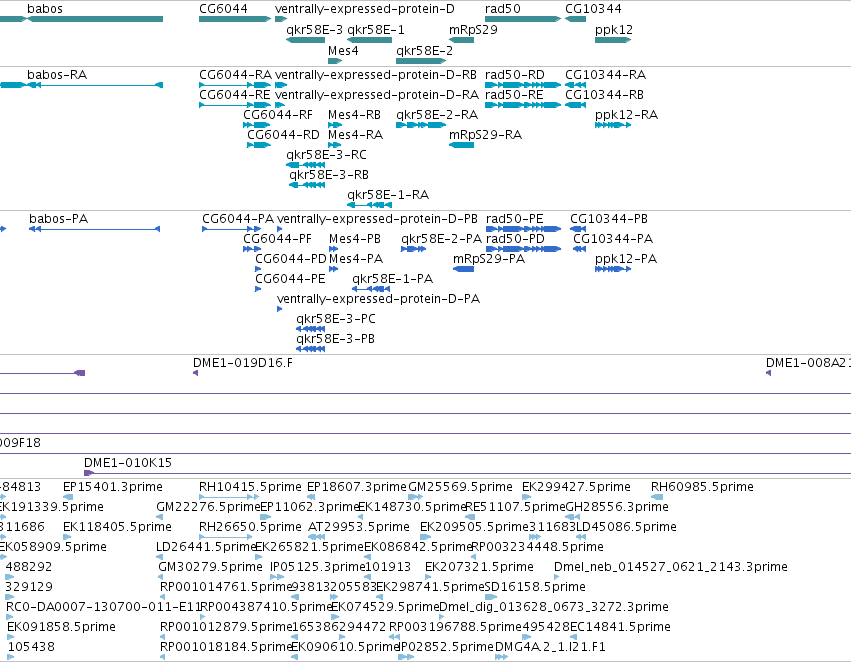Select the rad50-PD protein label

(515, 239)
